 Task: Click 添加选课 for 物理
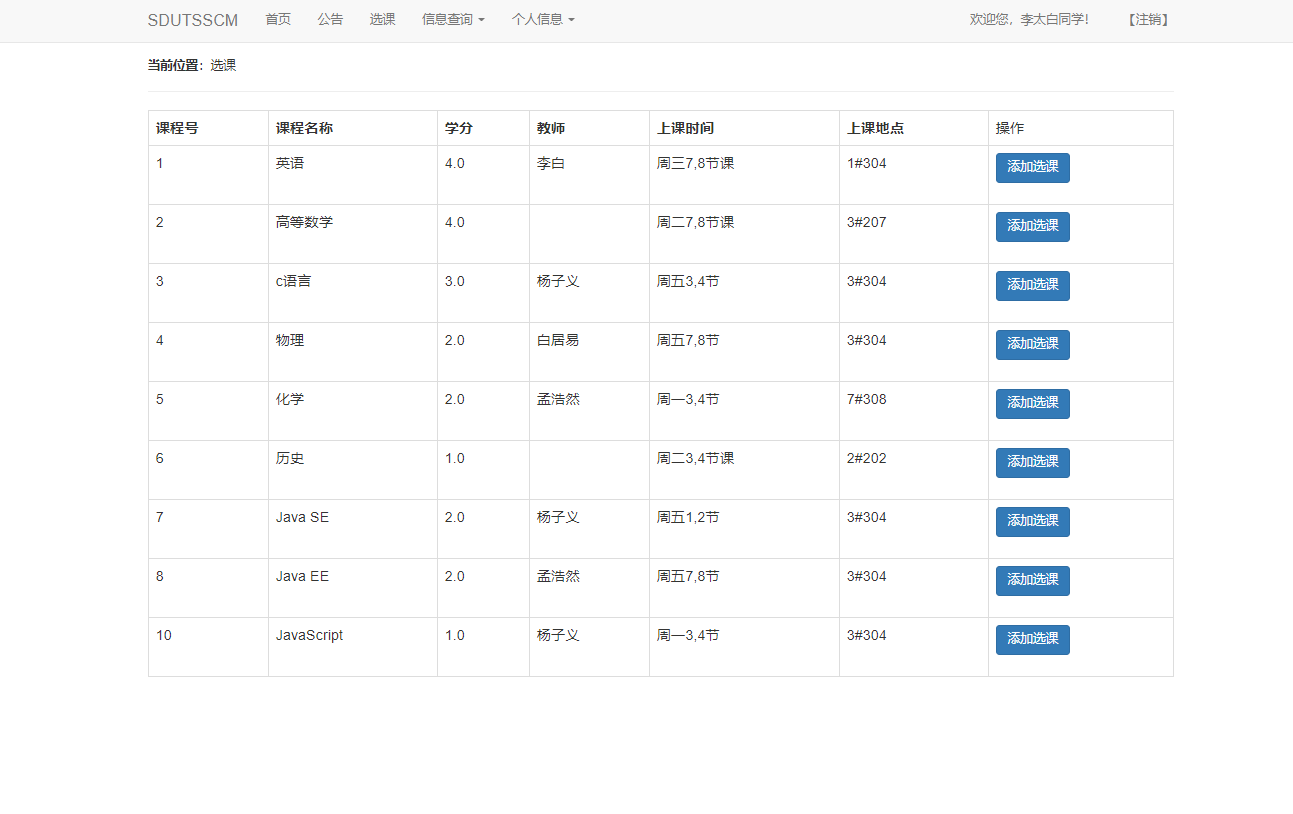click(x=1032, y=344)
